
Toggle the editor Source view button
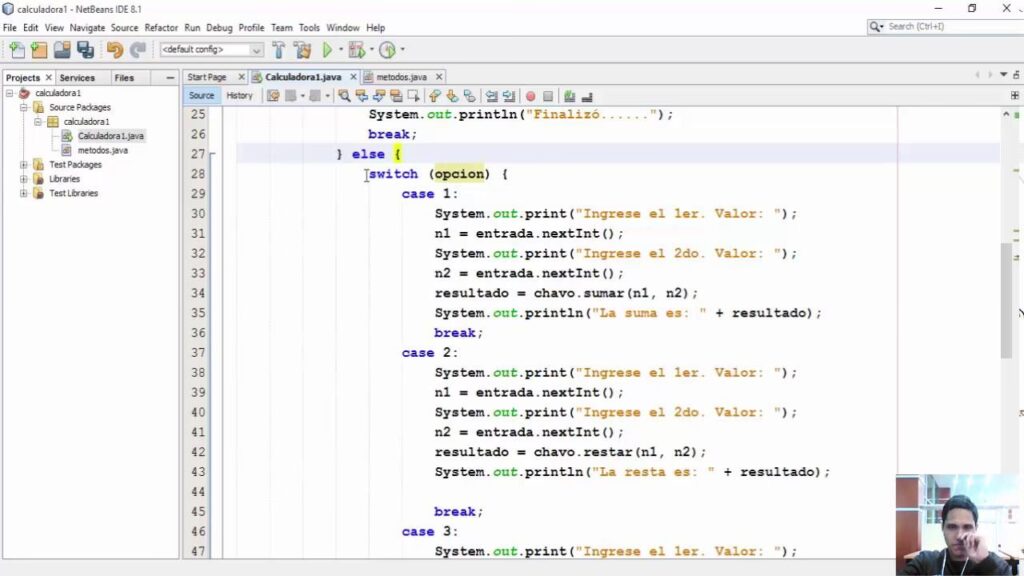point(201,96)
